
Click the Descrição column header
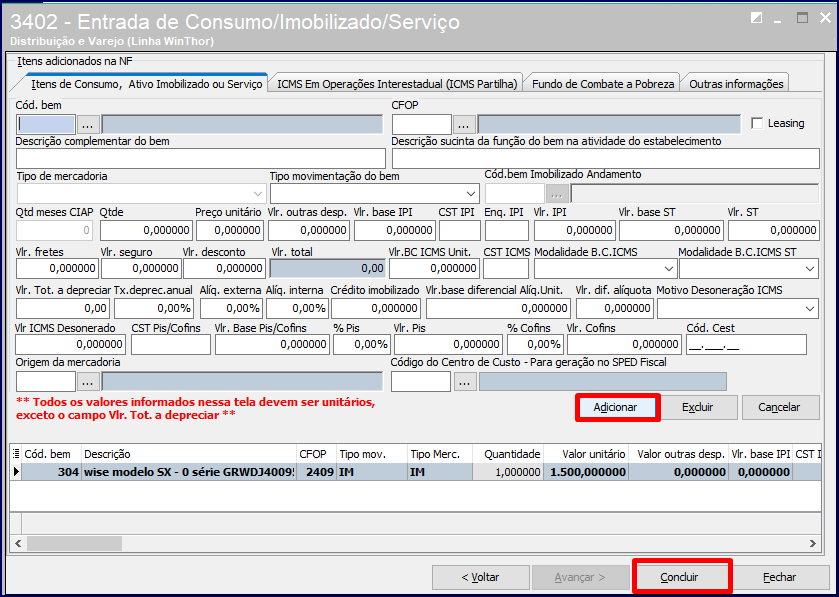tap(189, 454)
